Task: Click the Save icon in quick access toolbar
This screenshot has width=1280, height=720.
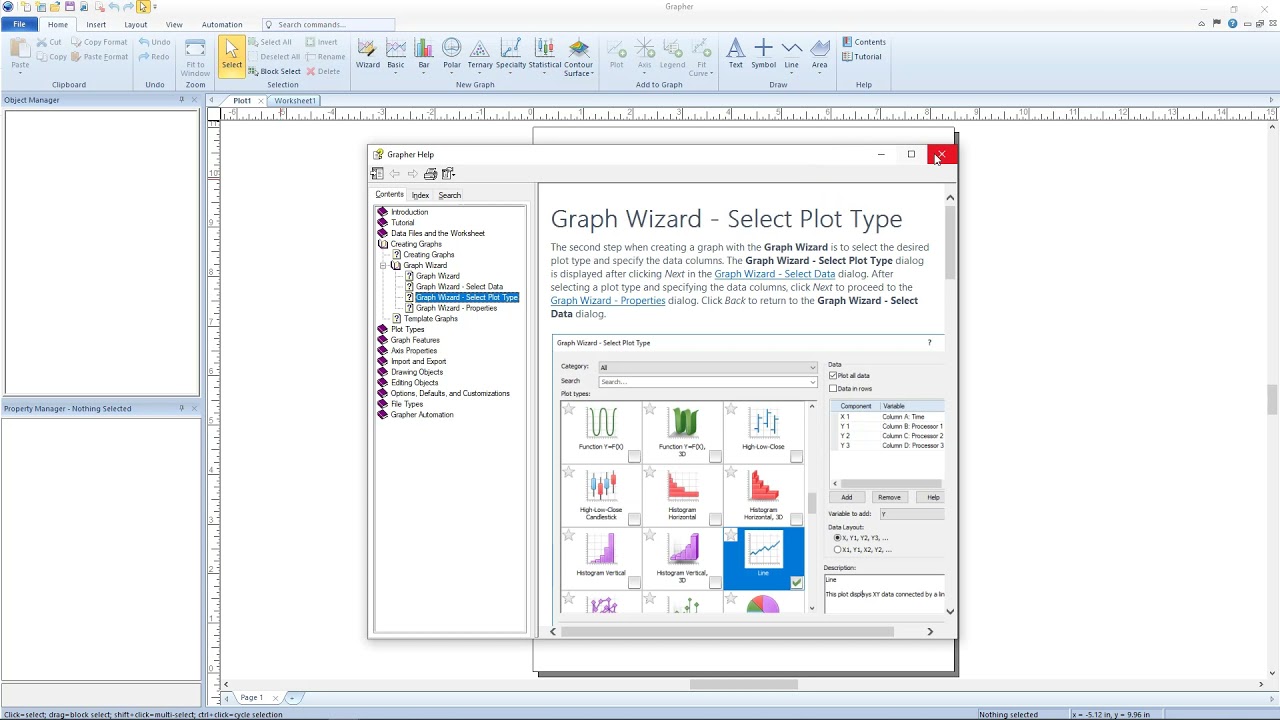Action: [x=70, y=7]
